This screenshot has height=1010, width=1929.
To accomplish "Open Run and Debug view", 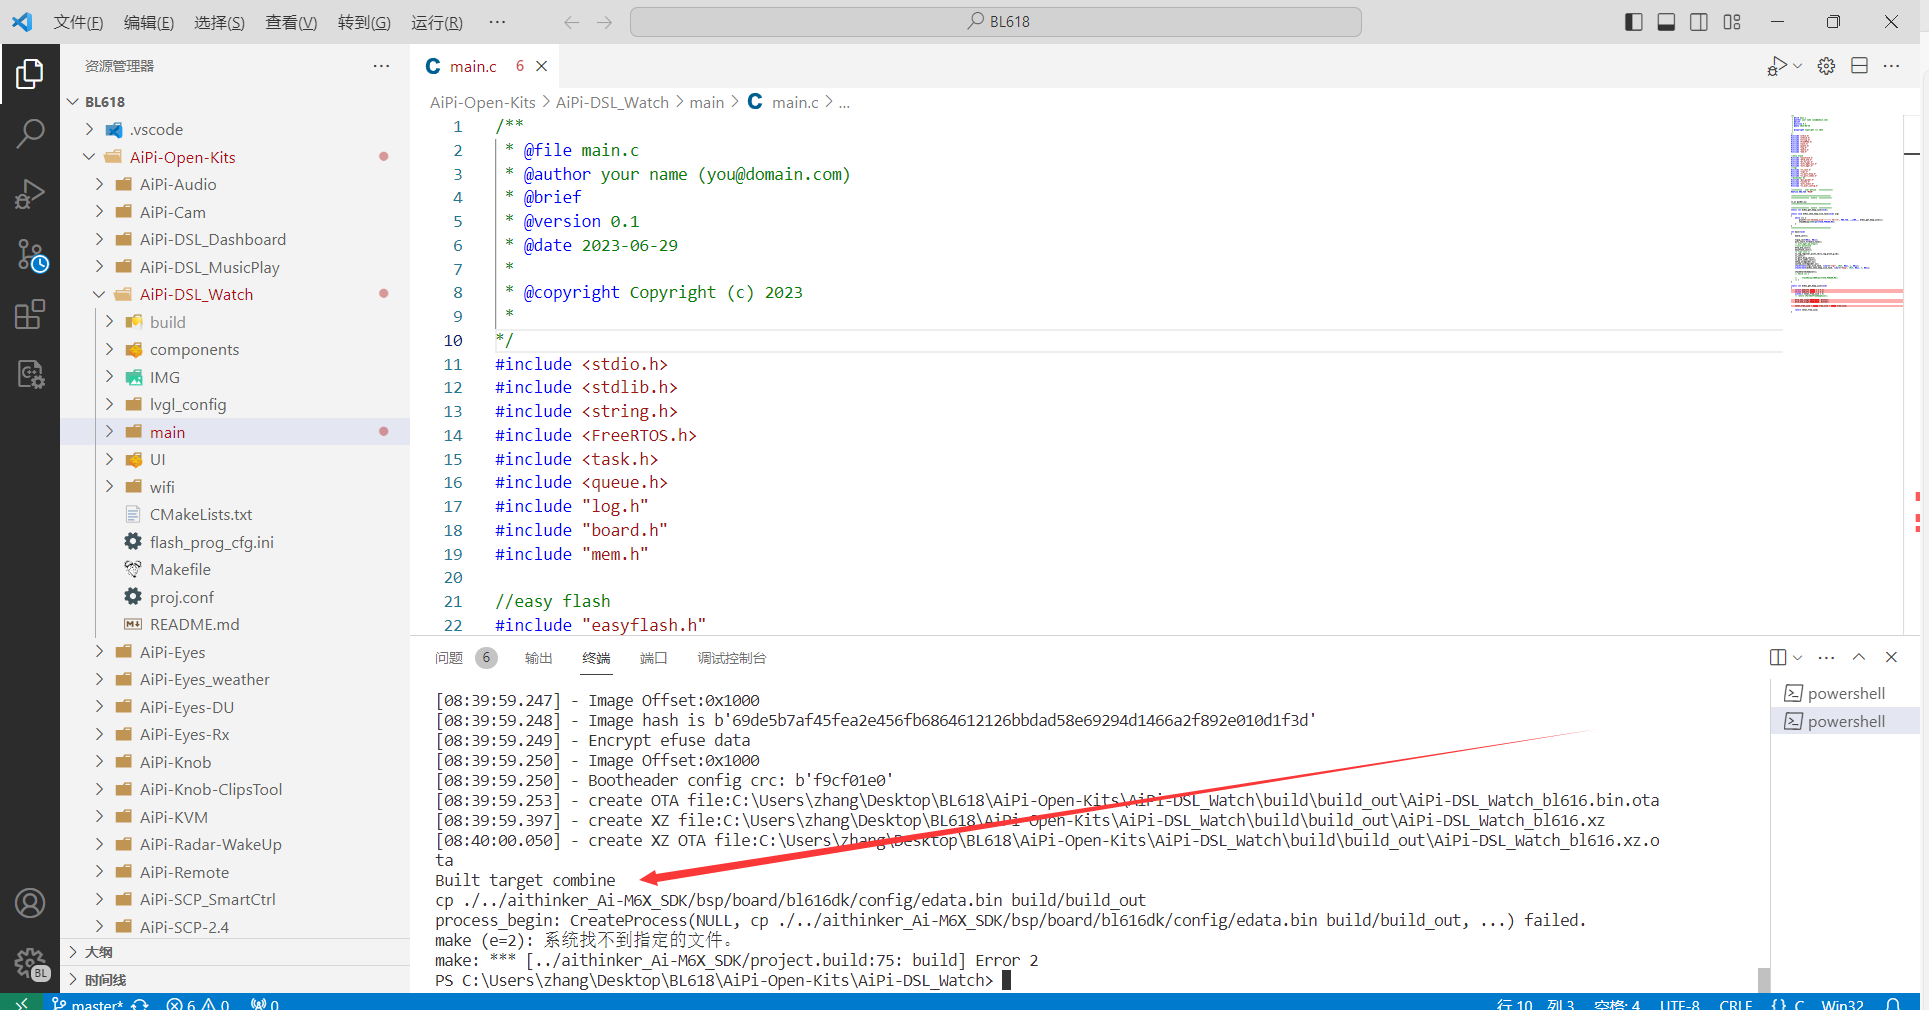I will click(30, 193).
